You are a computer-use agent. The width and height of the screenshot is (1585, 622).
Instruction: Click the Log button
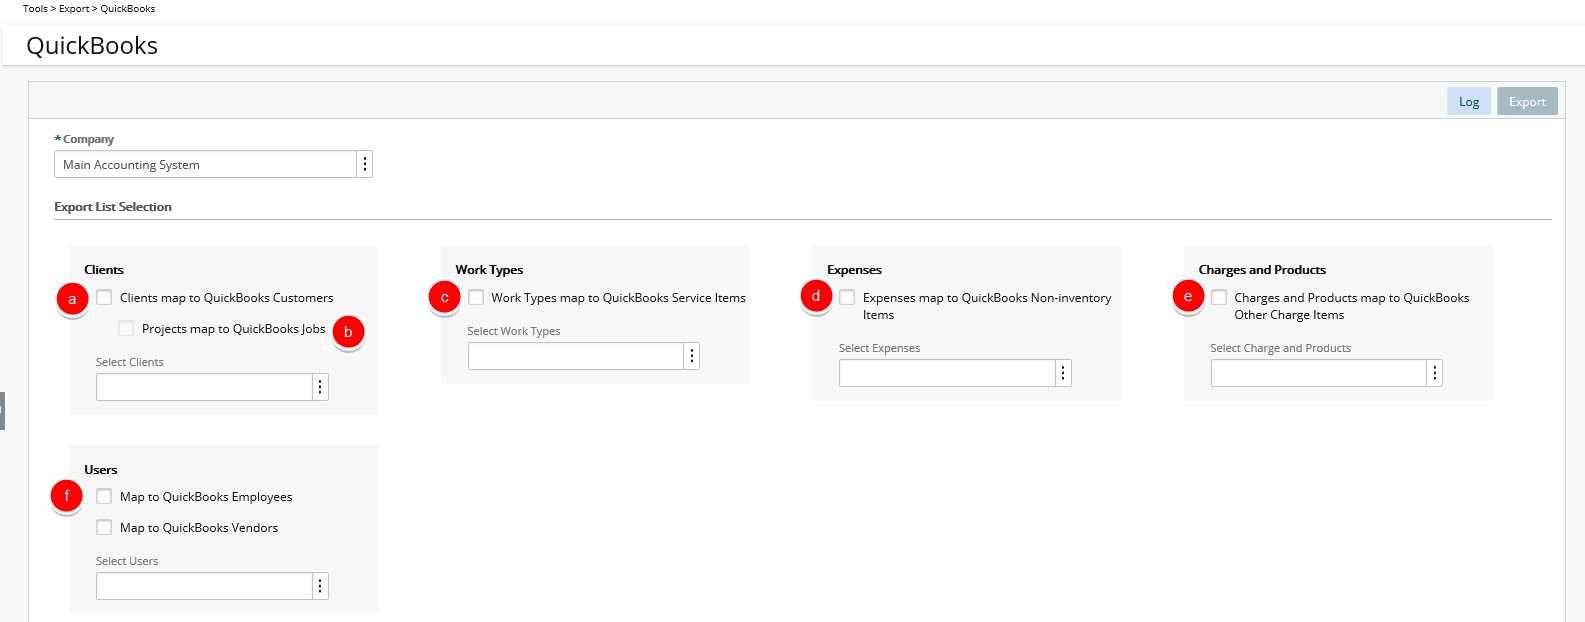(1469, 101)
